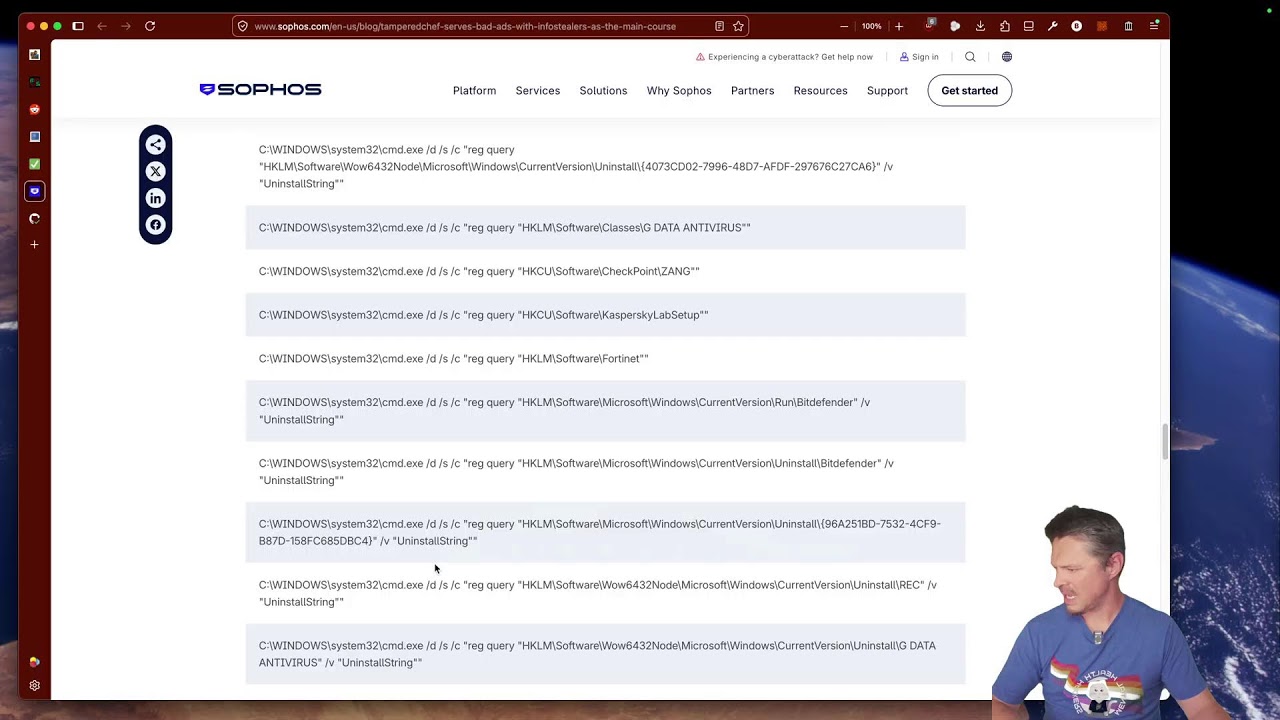The width and height of the screenshot is (1280, 720).
Task: Open a new tab with sidebar plus
Action: click(35, 244)
